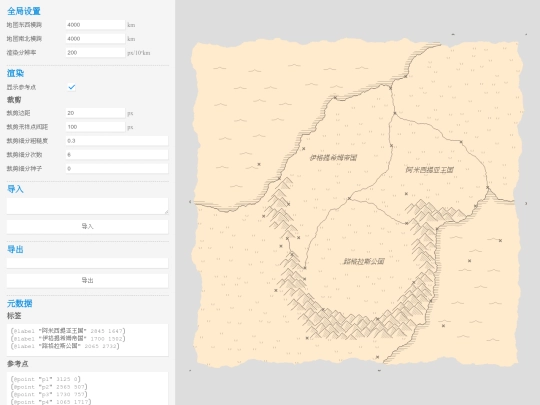Screen dimensions: 540x405
Task: Edit the 地图东西横跨 field showing 4000
Action: 95,25
